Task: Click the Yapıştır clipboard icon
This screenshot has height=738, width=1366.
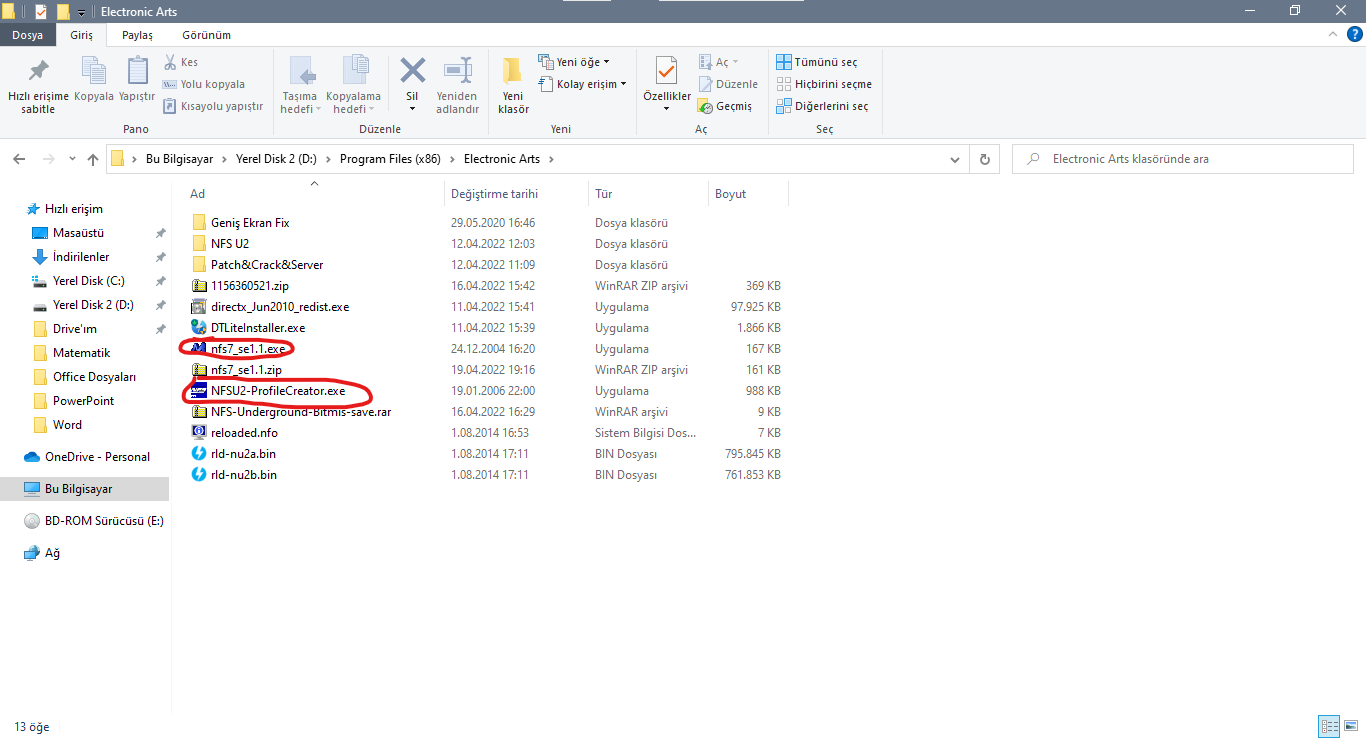Action: pyautogui.click(x=137, y=70)
